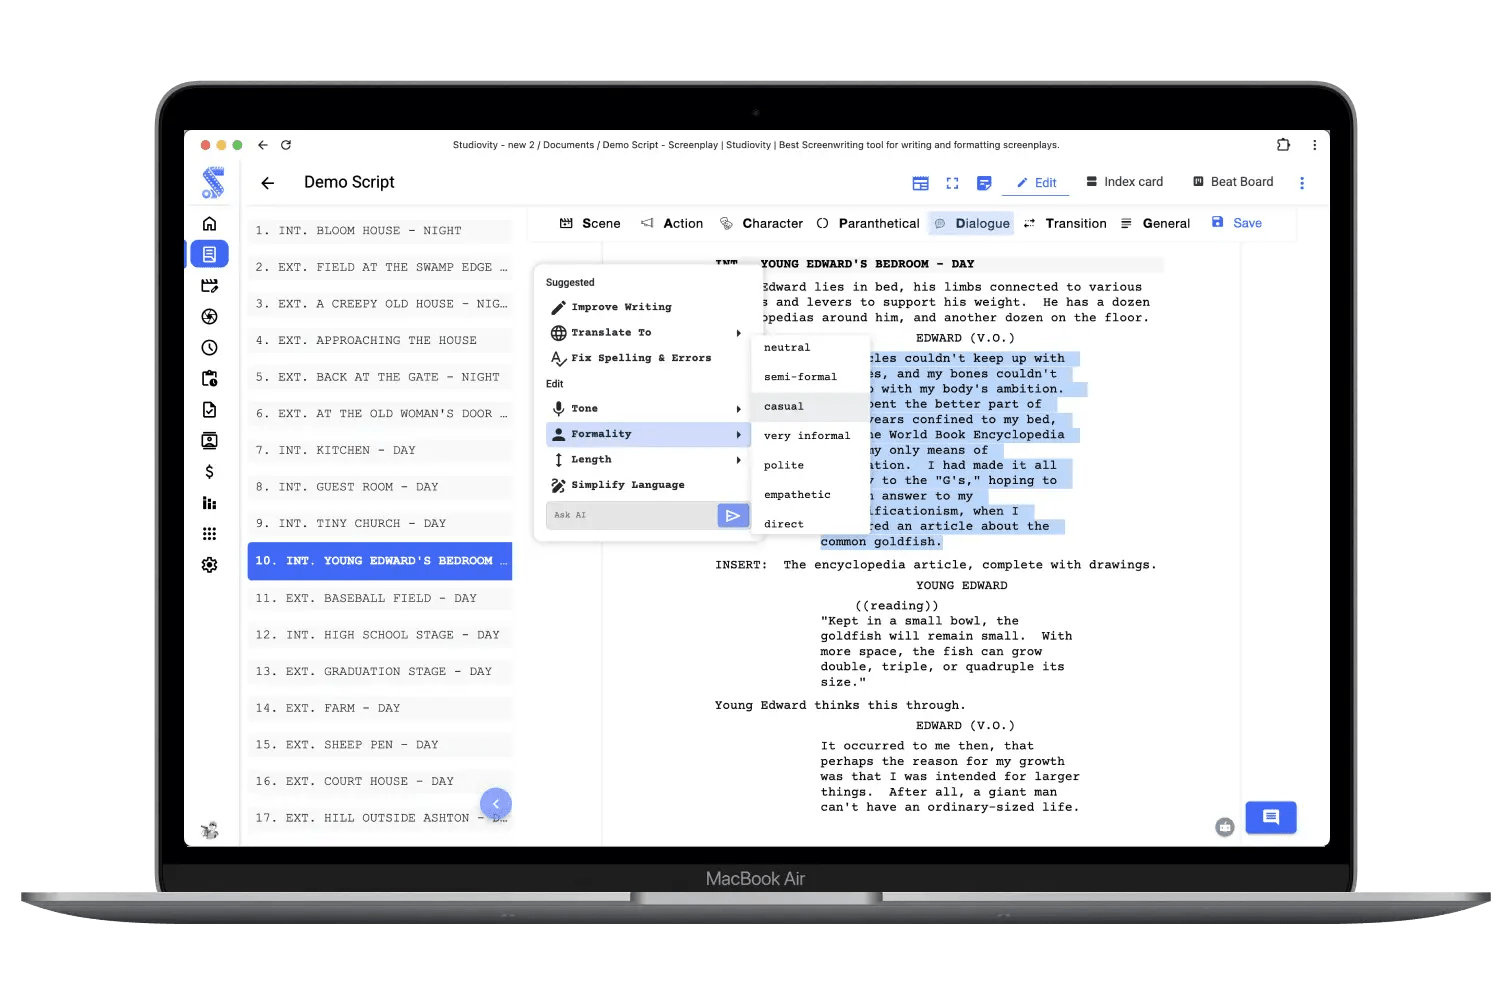Open the Beat Board view
This screenshot has width=1512, height=982.
pos(1233,181)
